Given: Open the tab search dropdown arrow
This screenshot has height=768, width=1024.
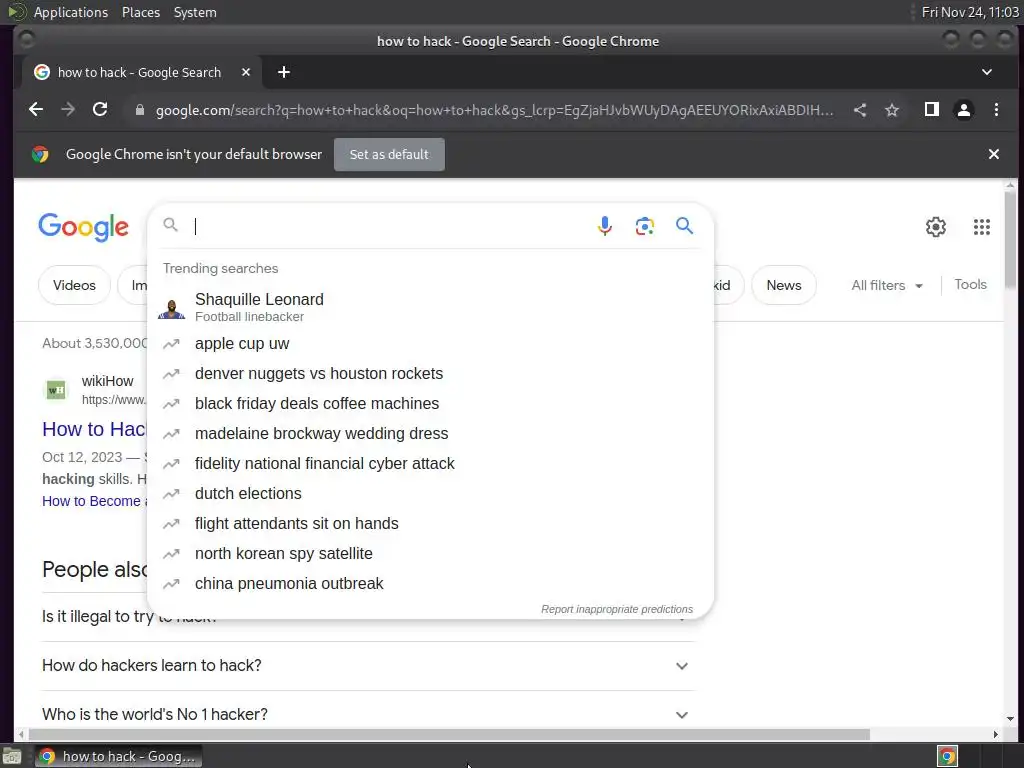Looking at the screenshot, I should tap(987, 72).
